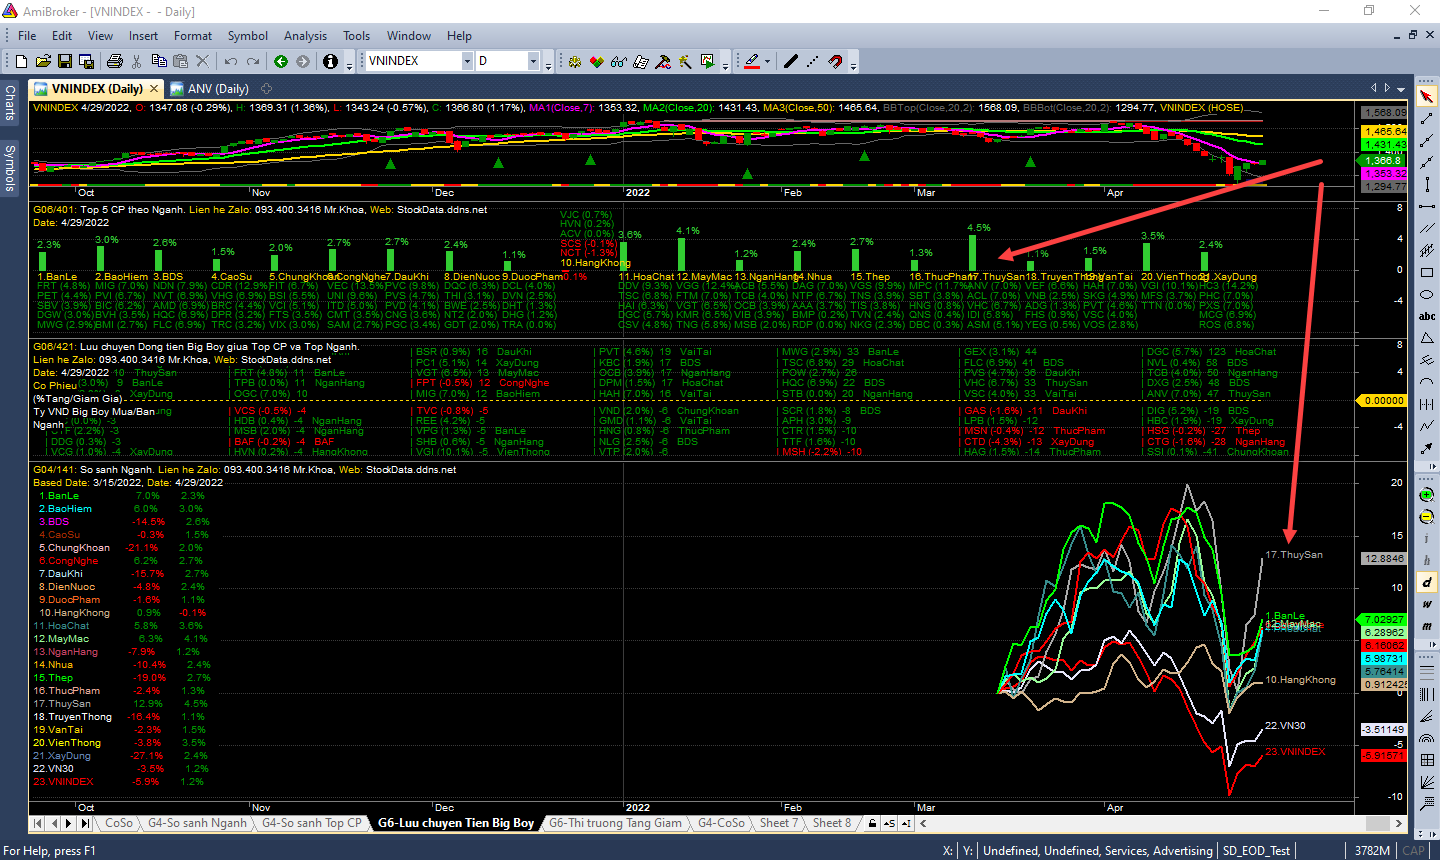Save with the floppy disk icon
Image resolution: width=1440 pixels, height=860 pixels.
(x=64, y=61)
